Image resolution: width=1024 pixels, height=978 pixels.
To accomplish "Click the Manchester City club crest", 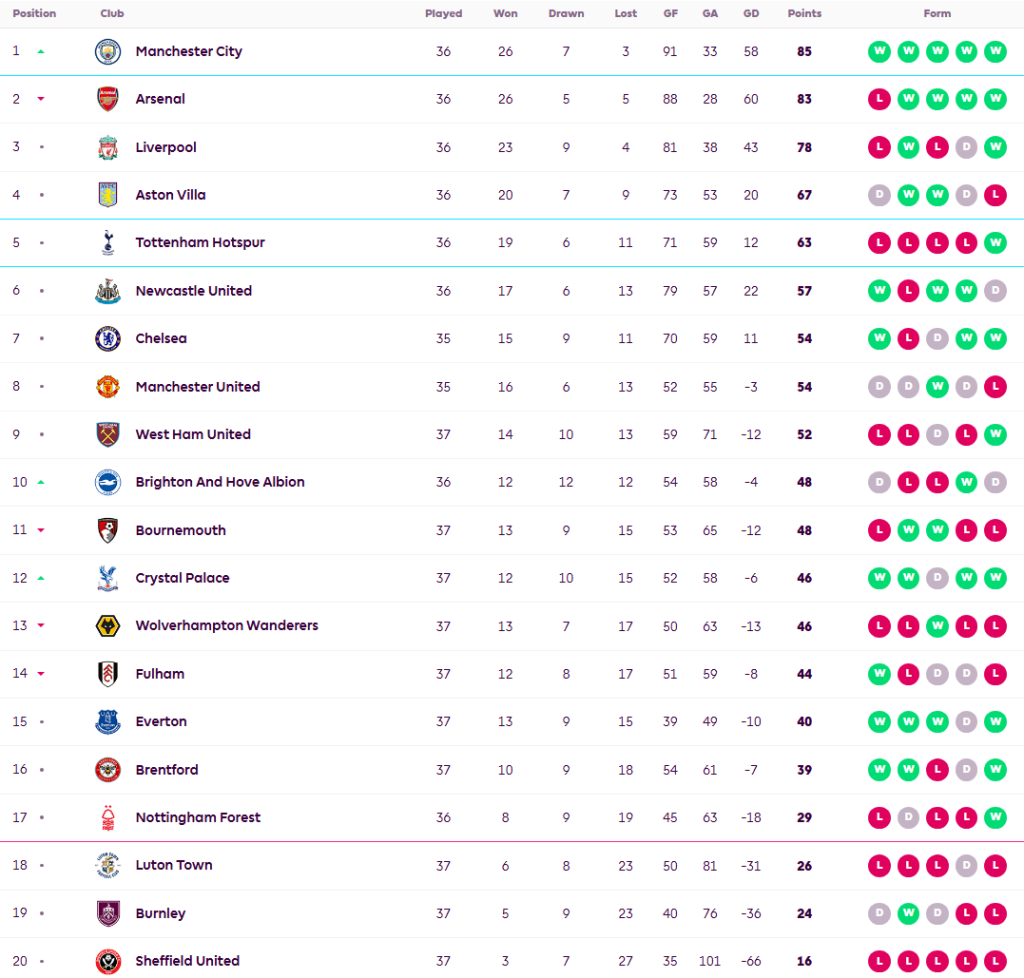I will click(107, 52).
